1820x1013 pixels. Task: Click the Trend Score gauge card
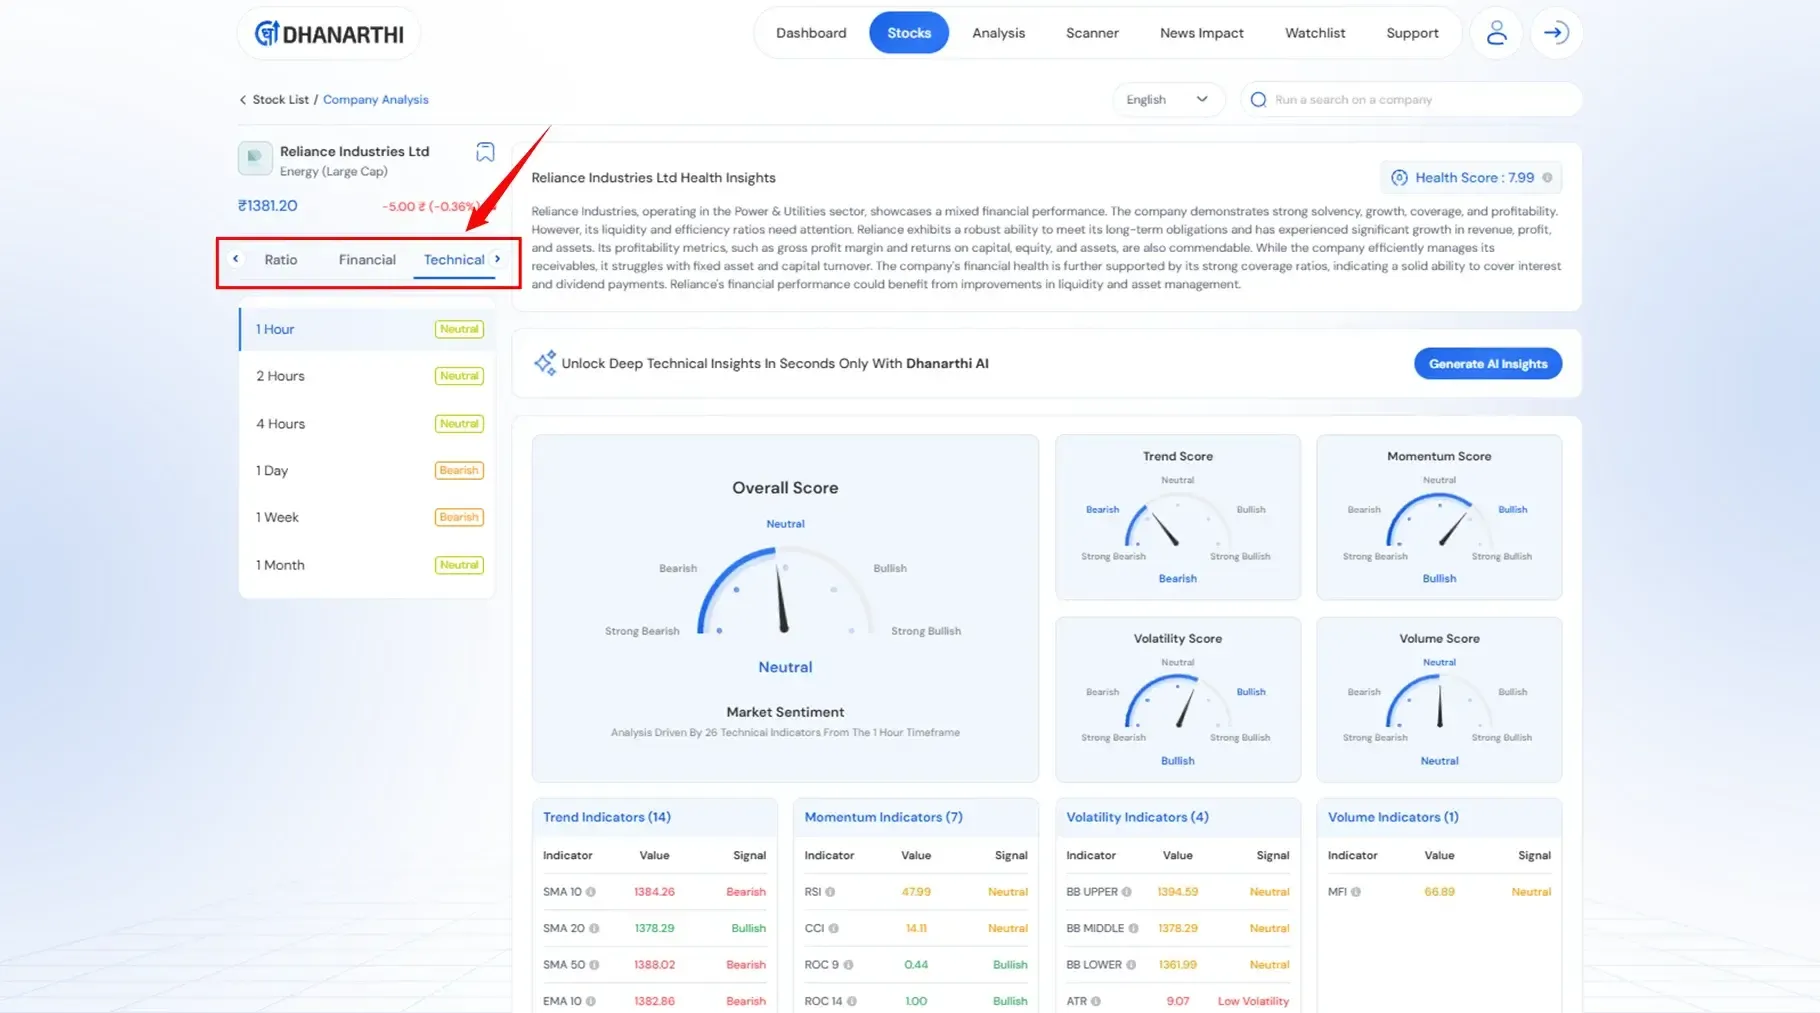(1177, 517)
